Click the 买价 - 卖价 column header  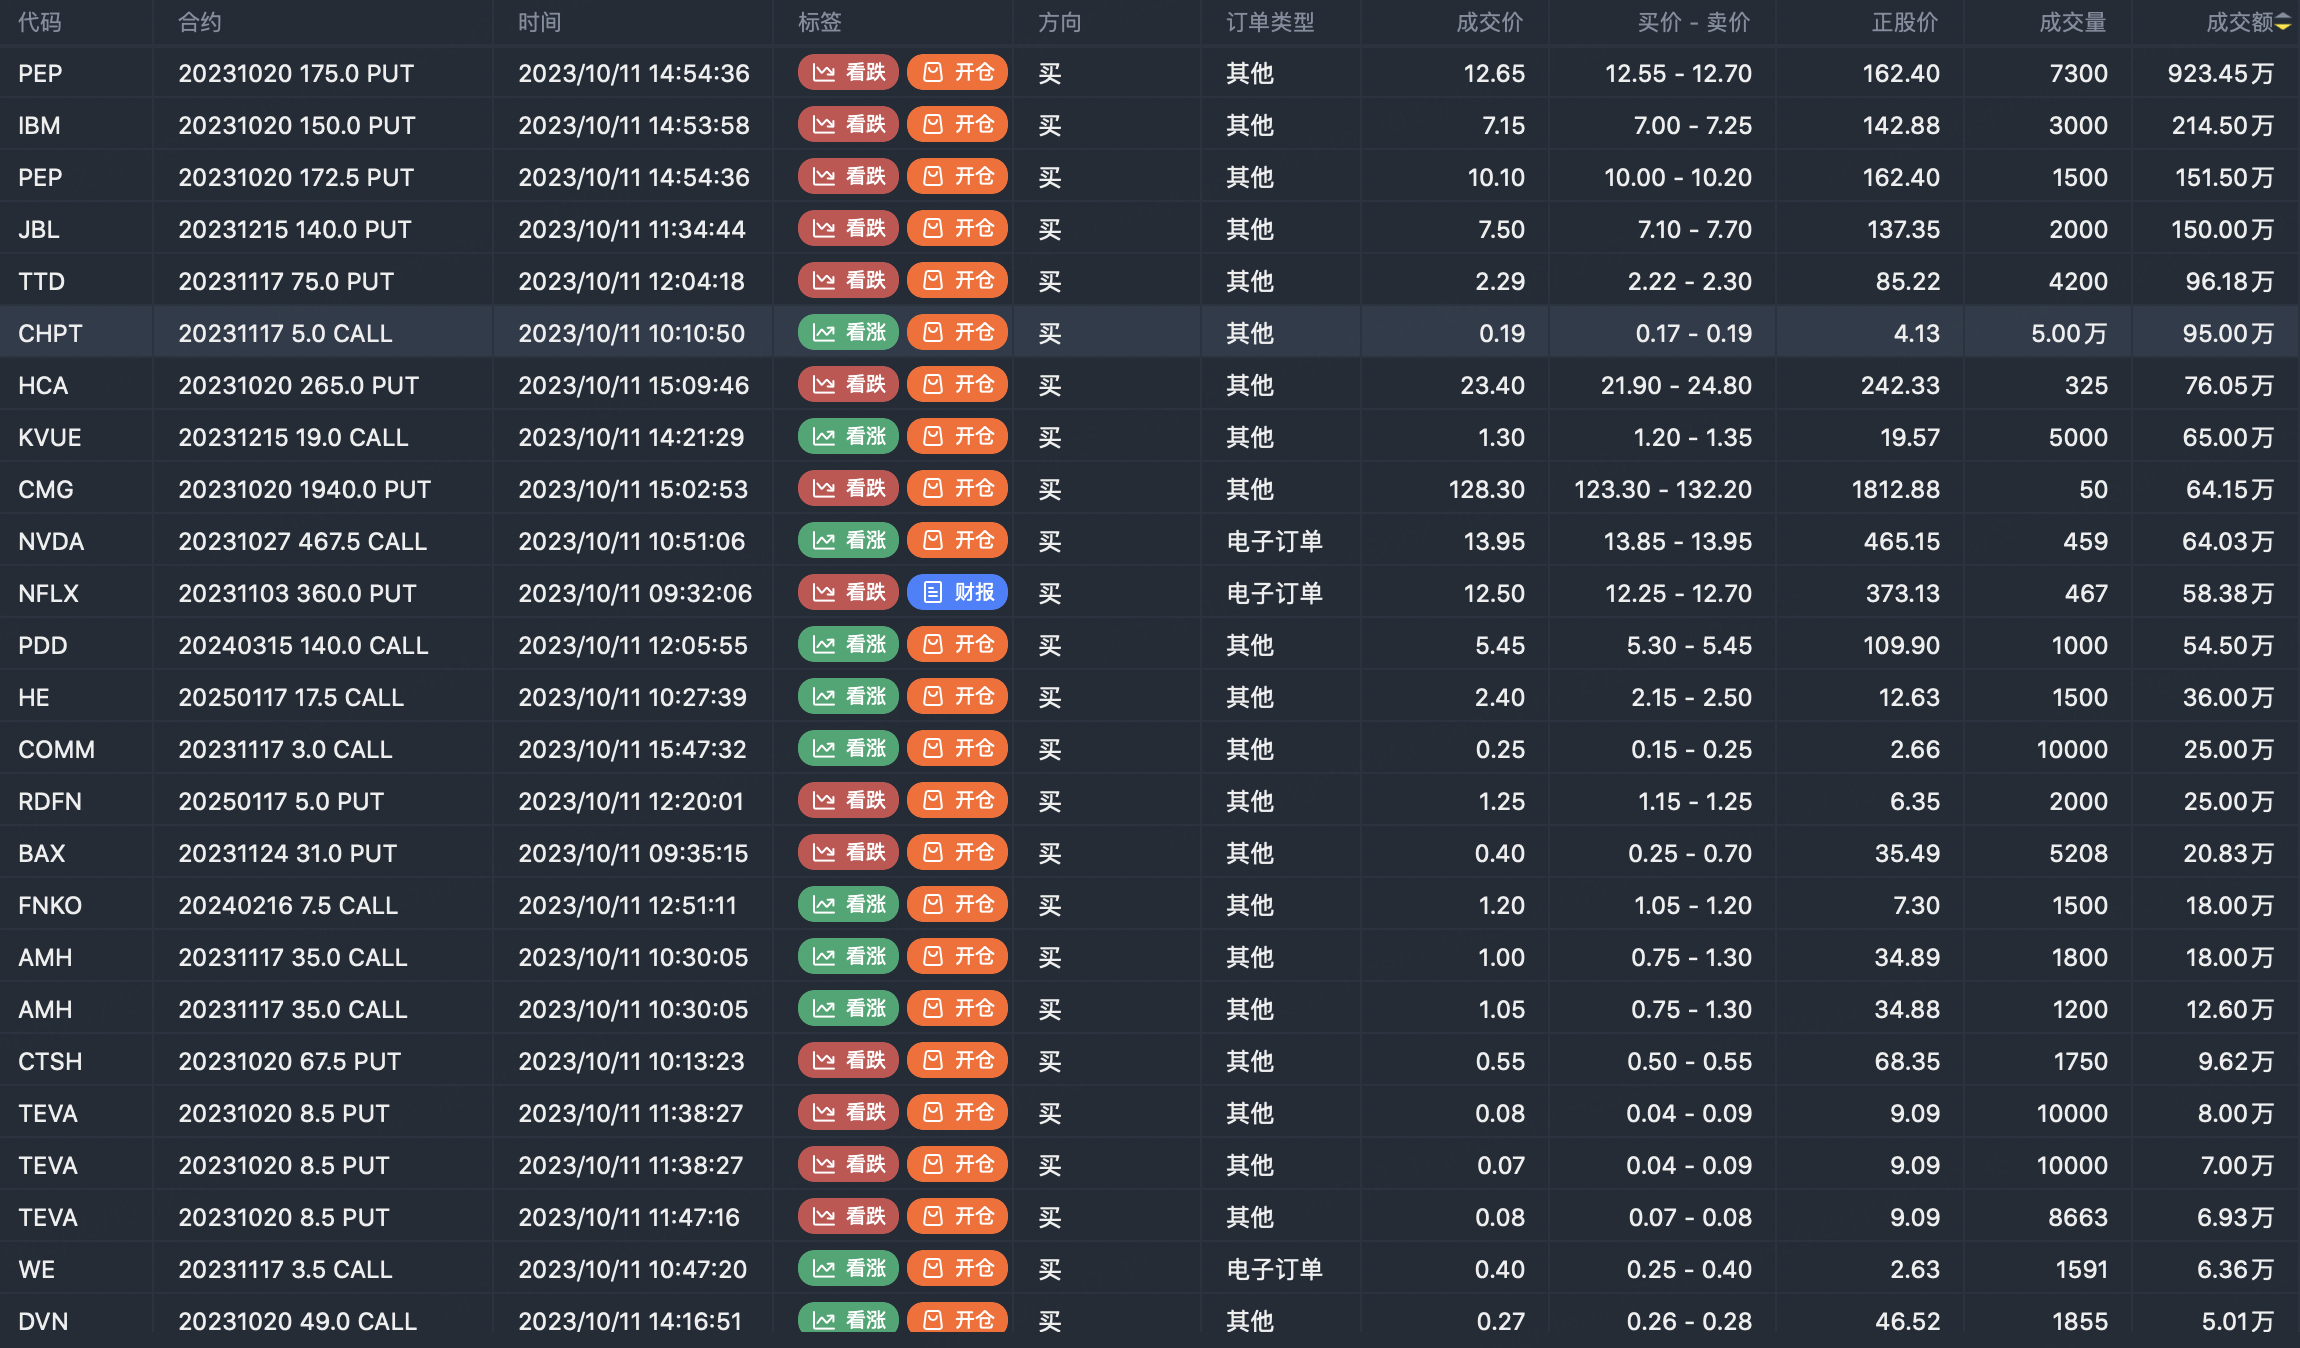1694,23
